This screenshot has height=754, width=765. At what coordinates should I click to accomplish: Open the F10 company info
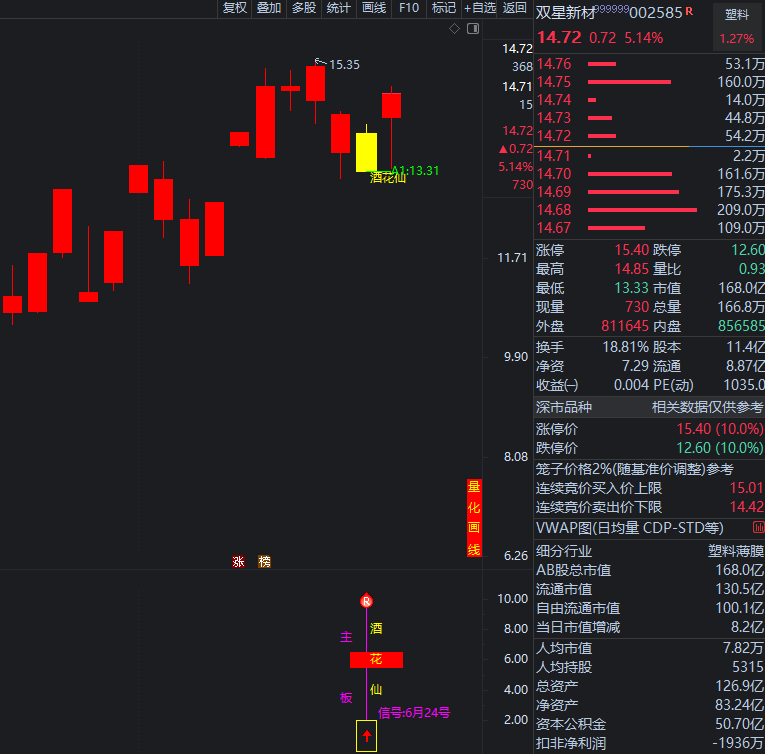409,8
